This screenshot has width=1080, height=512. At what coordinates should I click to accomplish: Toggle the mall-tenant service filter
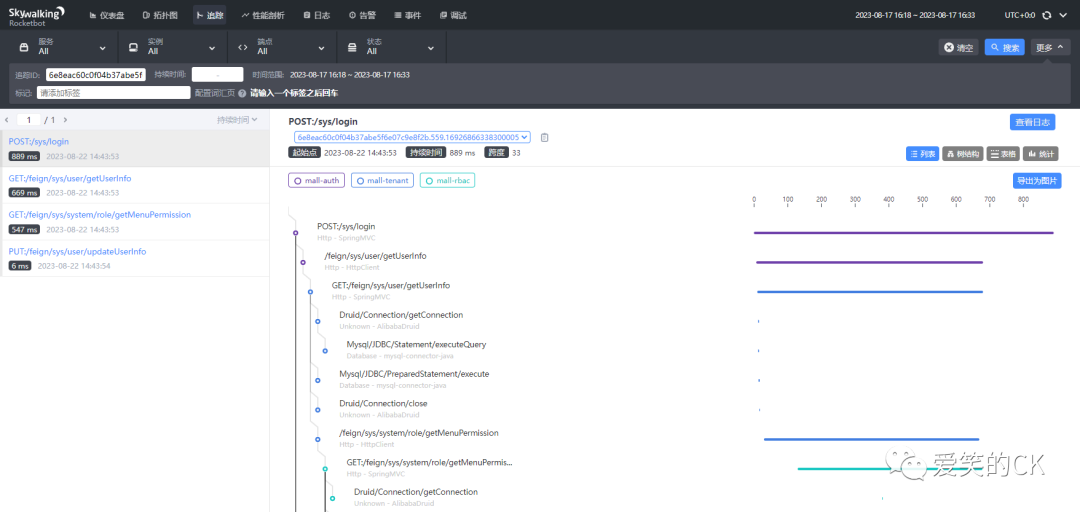[x=382, y=181]
